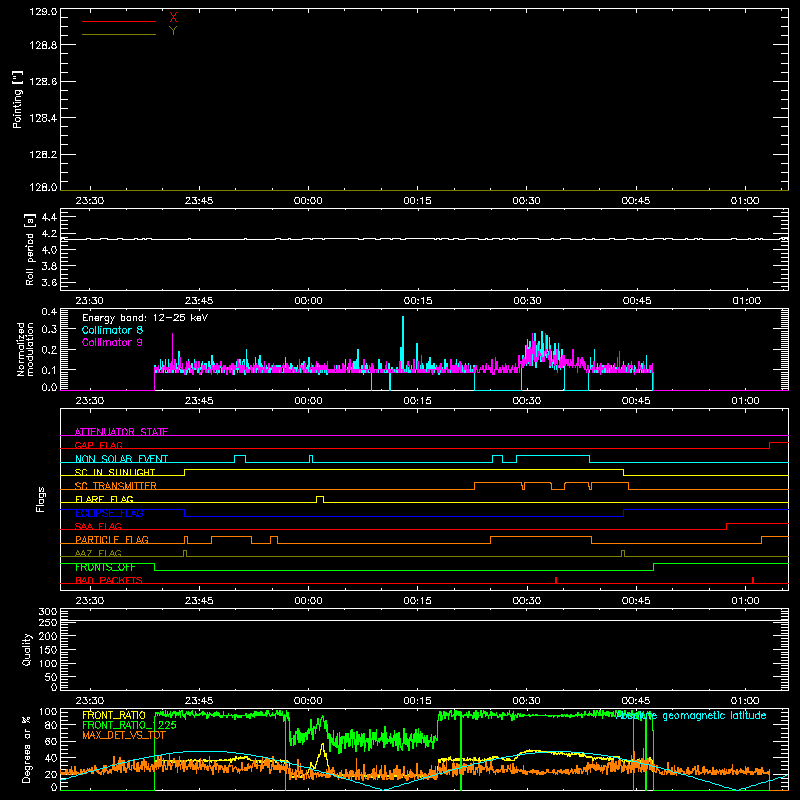Select the red X legend line sample
This screenshot has width=800, height=800.
coord(118,21)
